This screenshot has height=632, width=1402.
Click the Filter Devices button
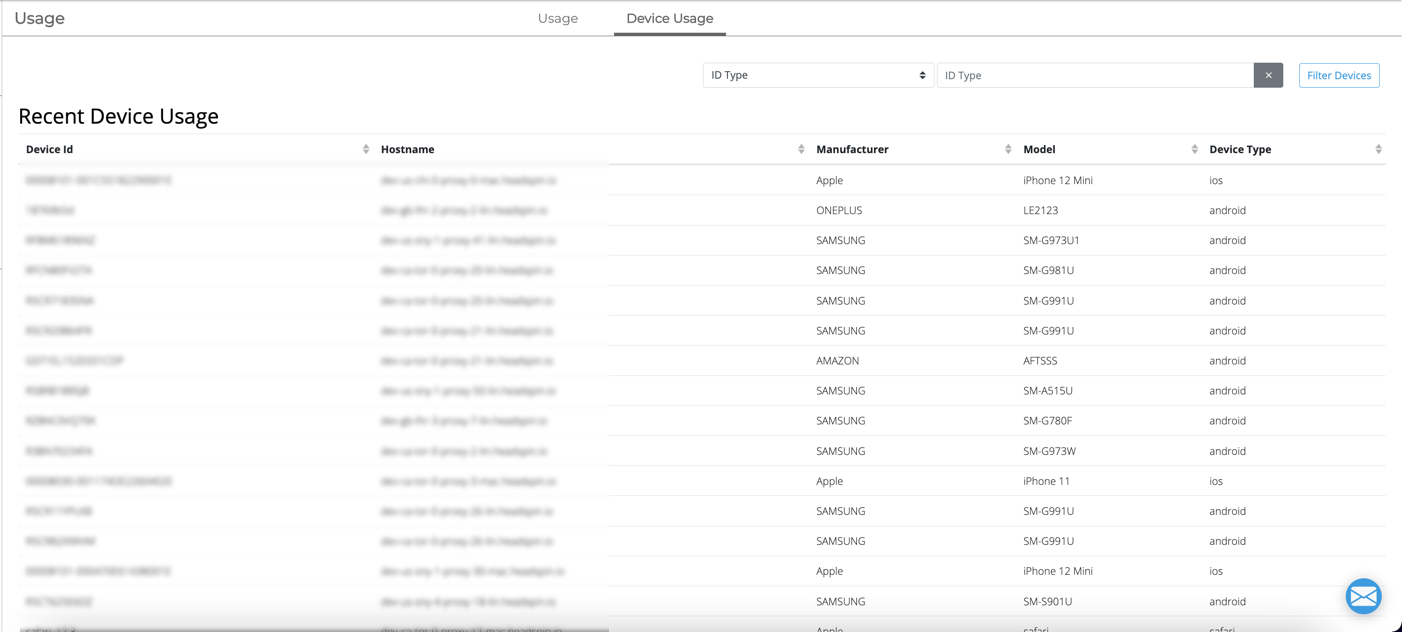coord(1339,75)
